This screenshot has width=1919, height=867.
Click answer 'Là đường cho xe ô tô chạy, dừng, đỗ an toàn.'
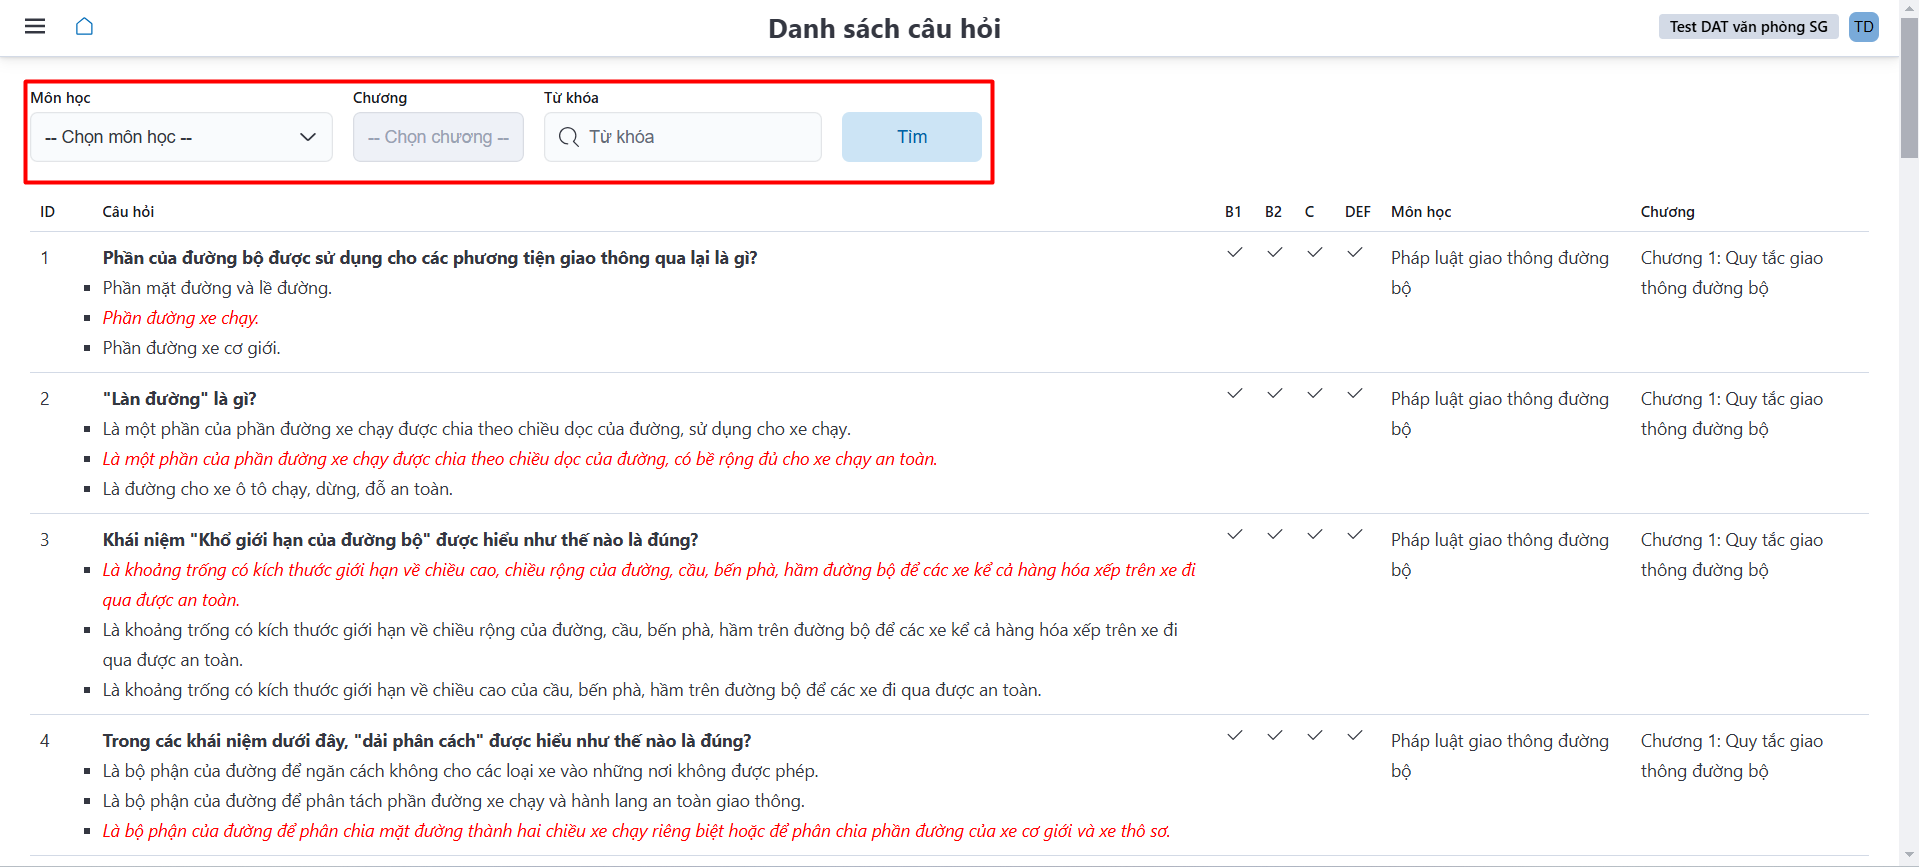[x=278, y=489]
